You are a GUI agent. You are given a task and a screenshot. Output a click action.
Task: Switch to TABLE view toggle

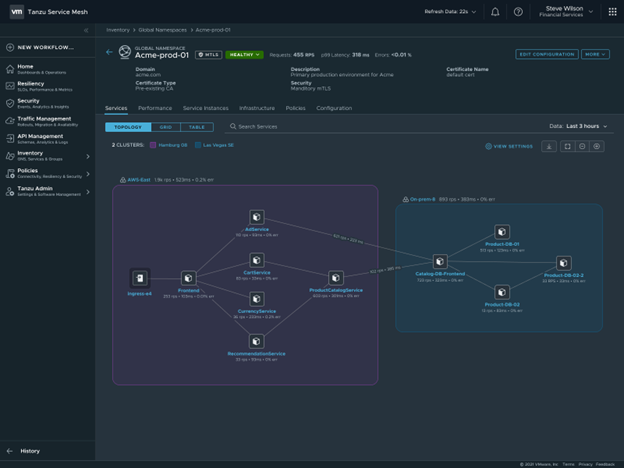(x=196, y=127)
